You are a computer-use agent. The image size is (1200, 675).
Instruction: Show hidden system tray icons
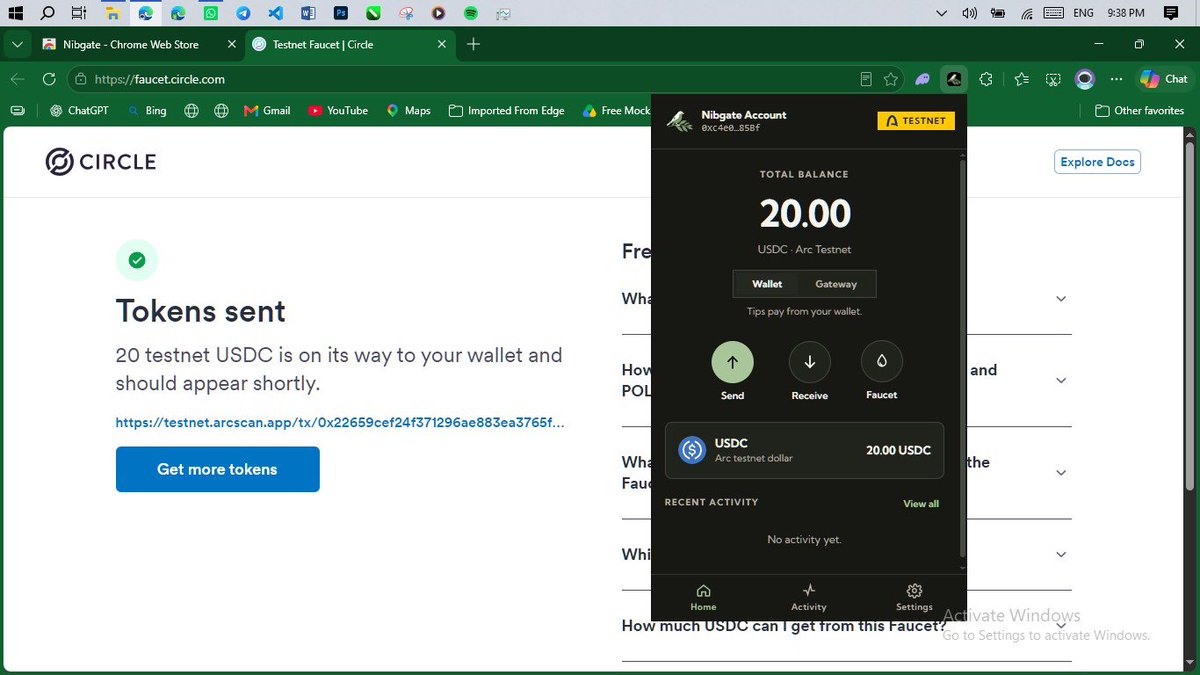pyautogui.click(x=941, y=14)
